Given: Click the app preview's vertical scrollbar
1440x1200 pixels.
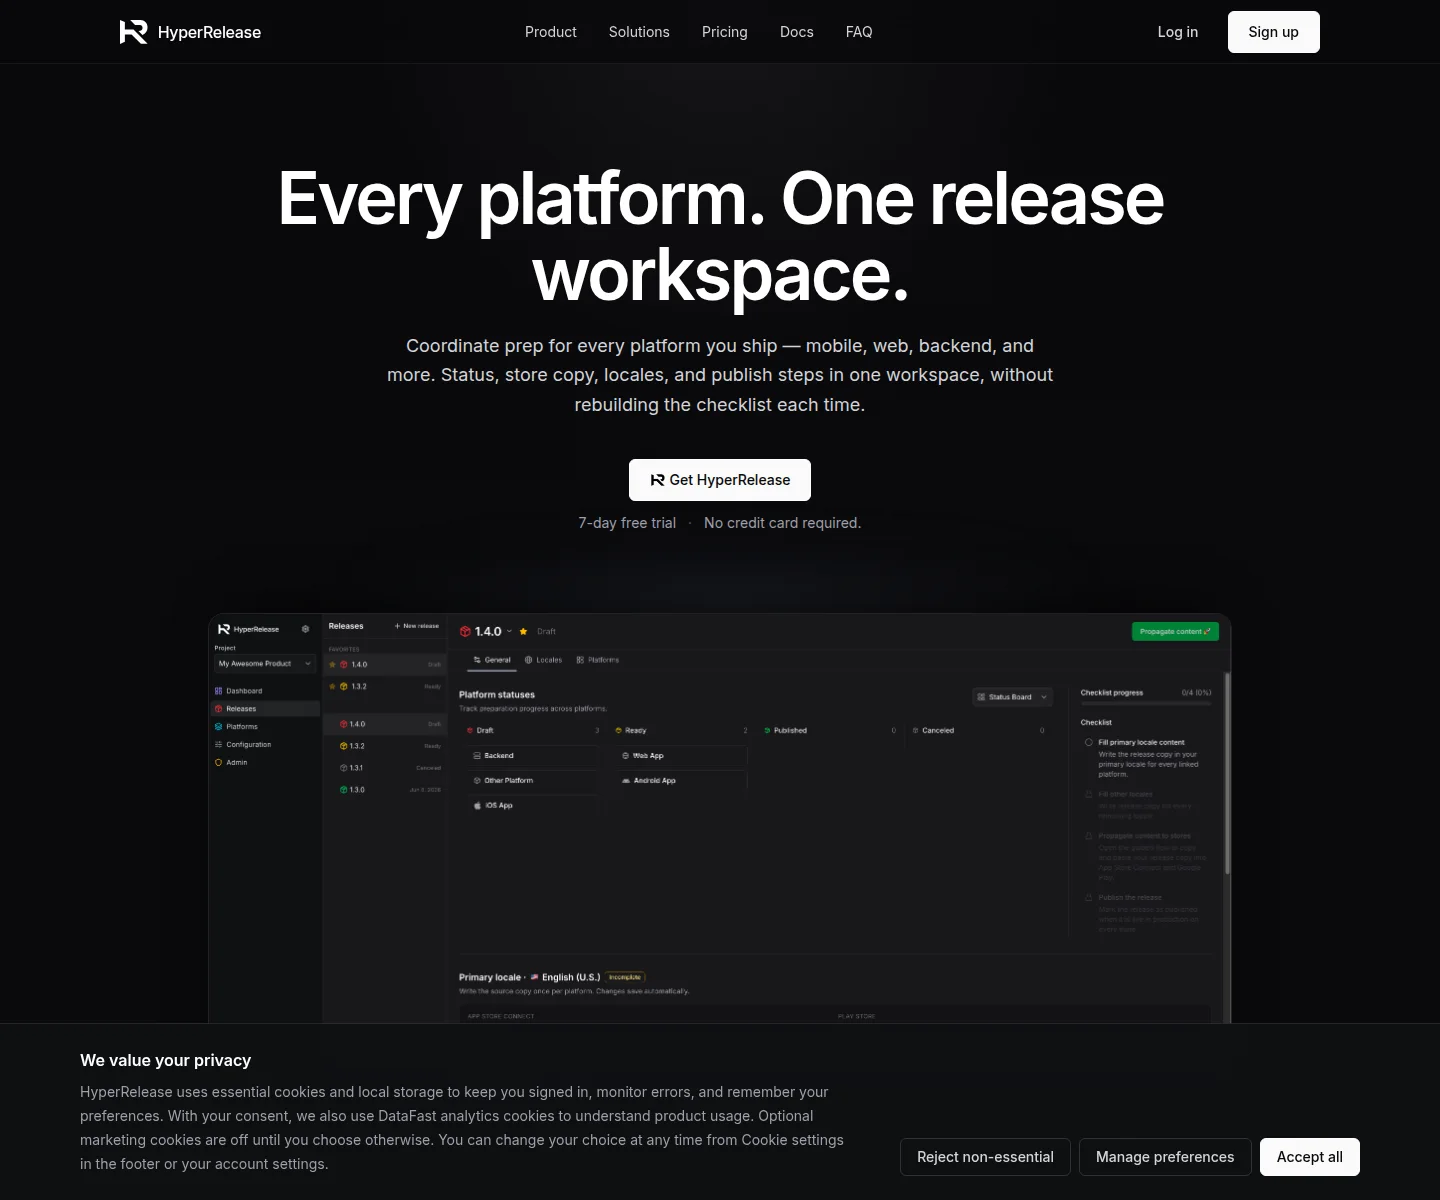Looking at the screenshot, I should pyautogui.click(x=1227, y=775).
